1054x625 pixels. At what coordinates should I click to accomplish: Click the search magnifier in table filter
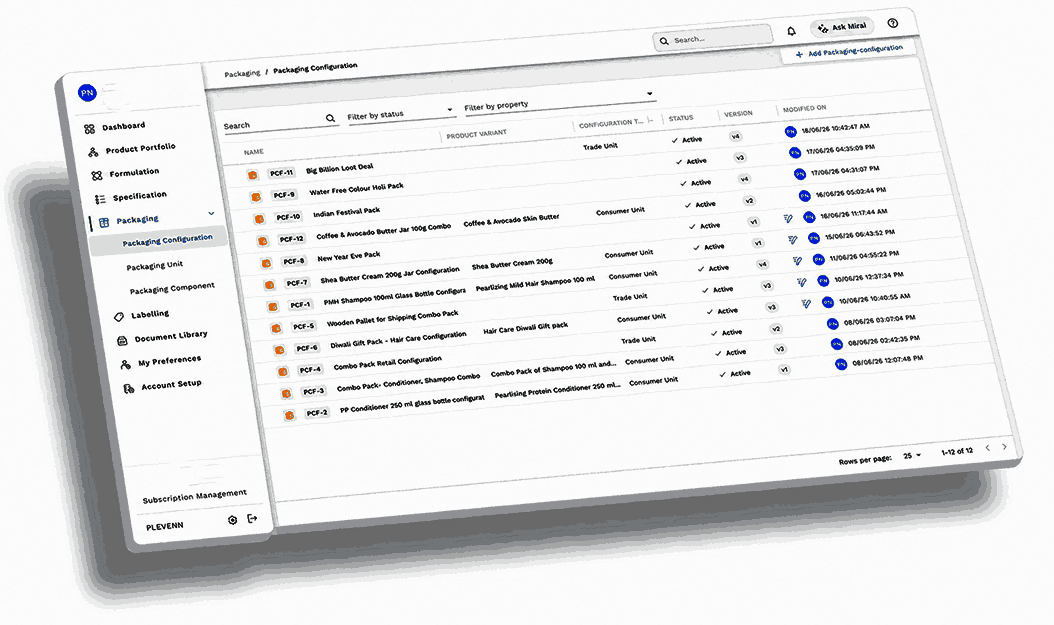[x=330, y=118]
